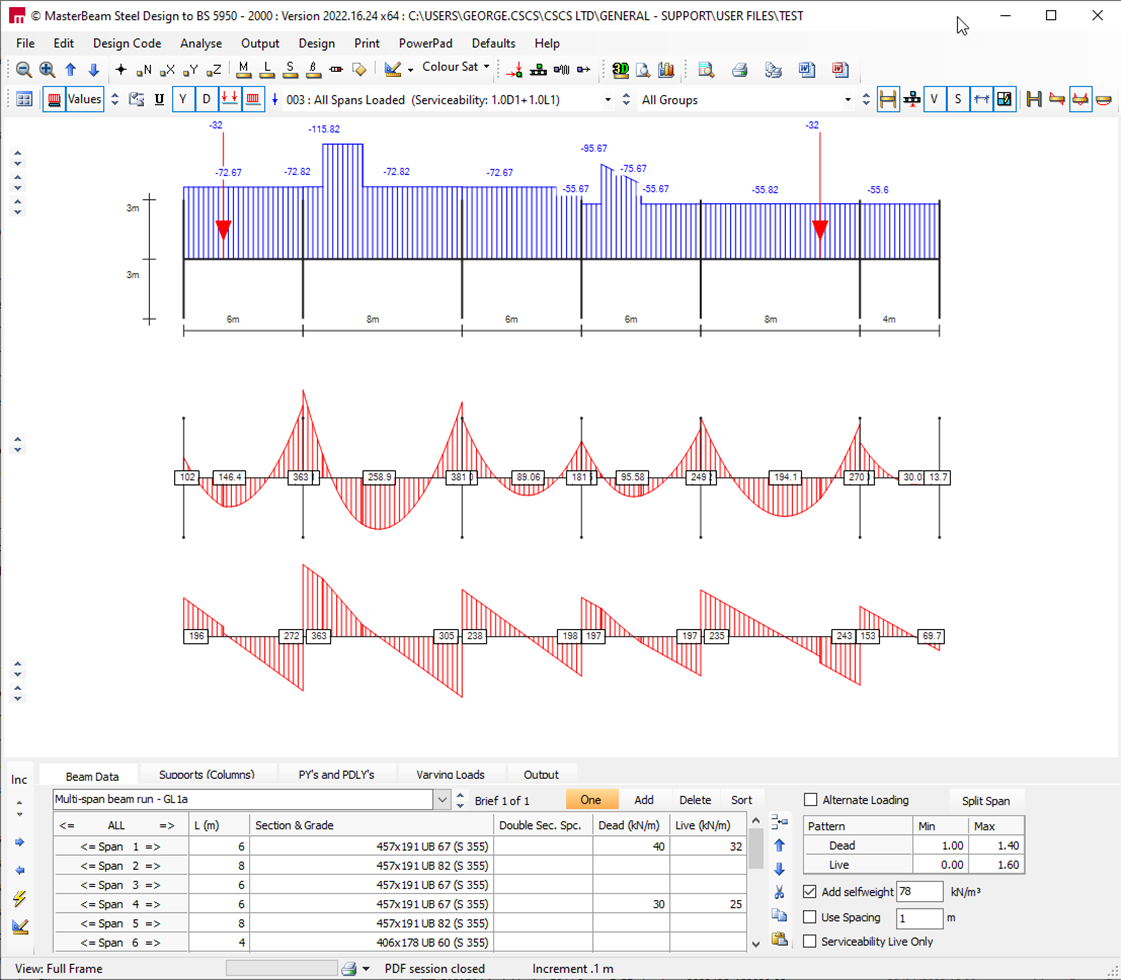Image resolution: width=1121 pixels, height=980 pixels.
Task: Click the zoom in magnifier icon
Action: 47,69
